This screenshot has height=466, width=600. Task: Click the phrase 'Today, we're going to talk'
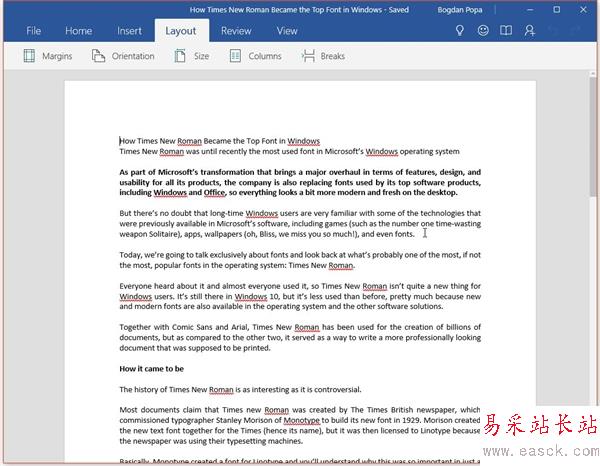[x=162, y=255]
